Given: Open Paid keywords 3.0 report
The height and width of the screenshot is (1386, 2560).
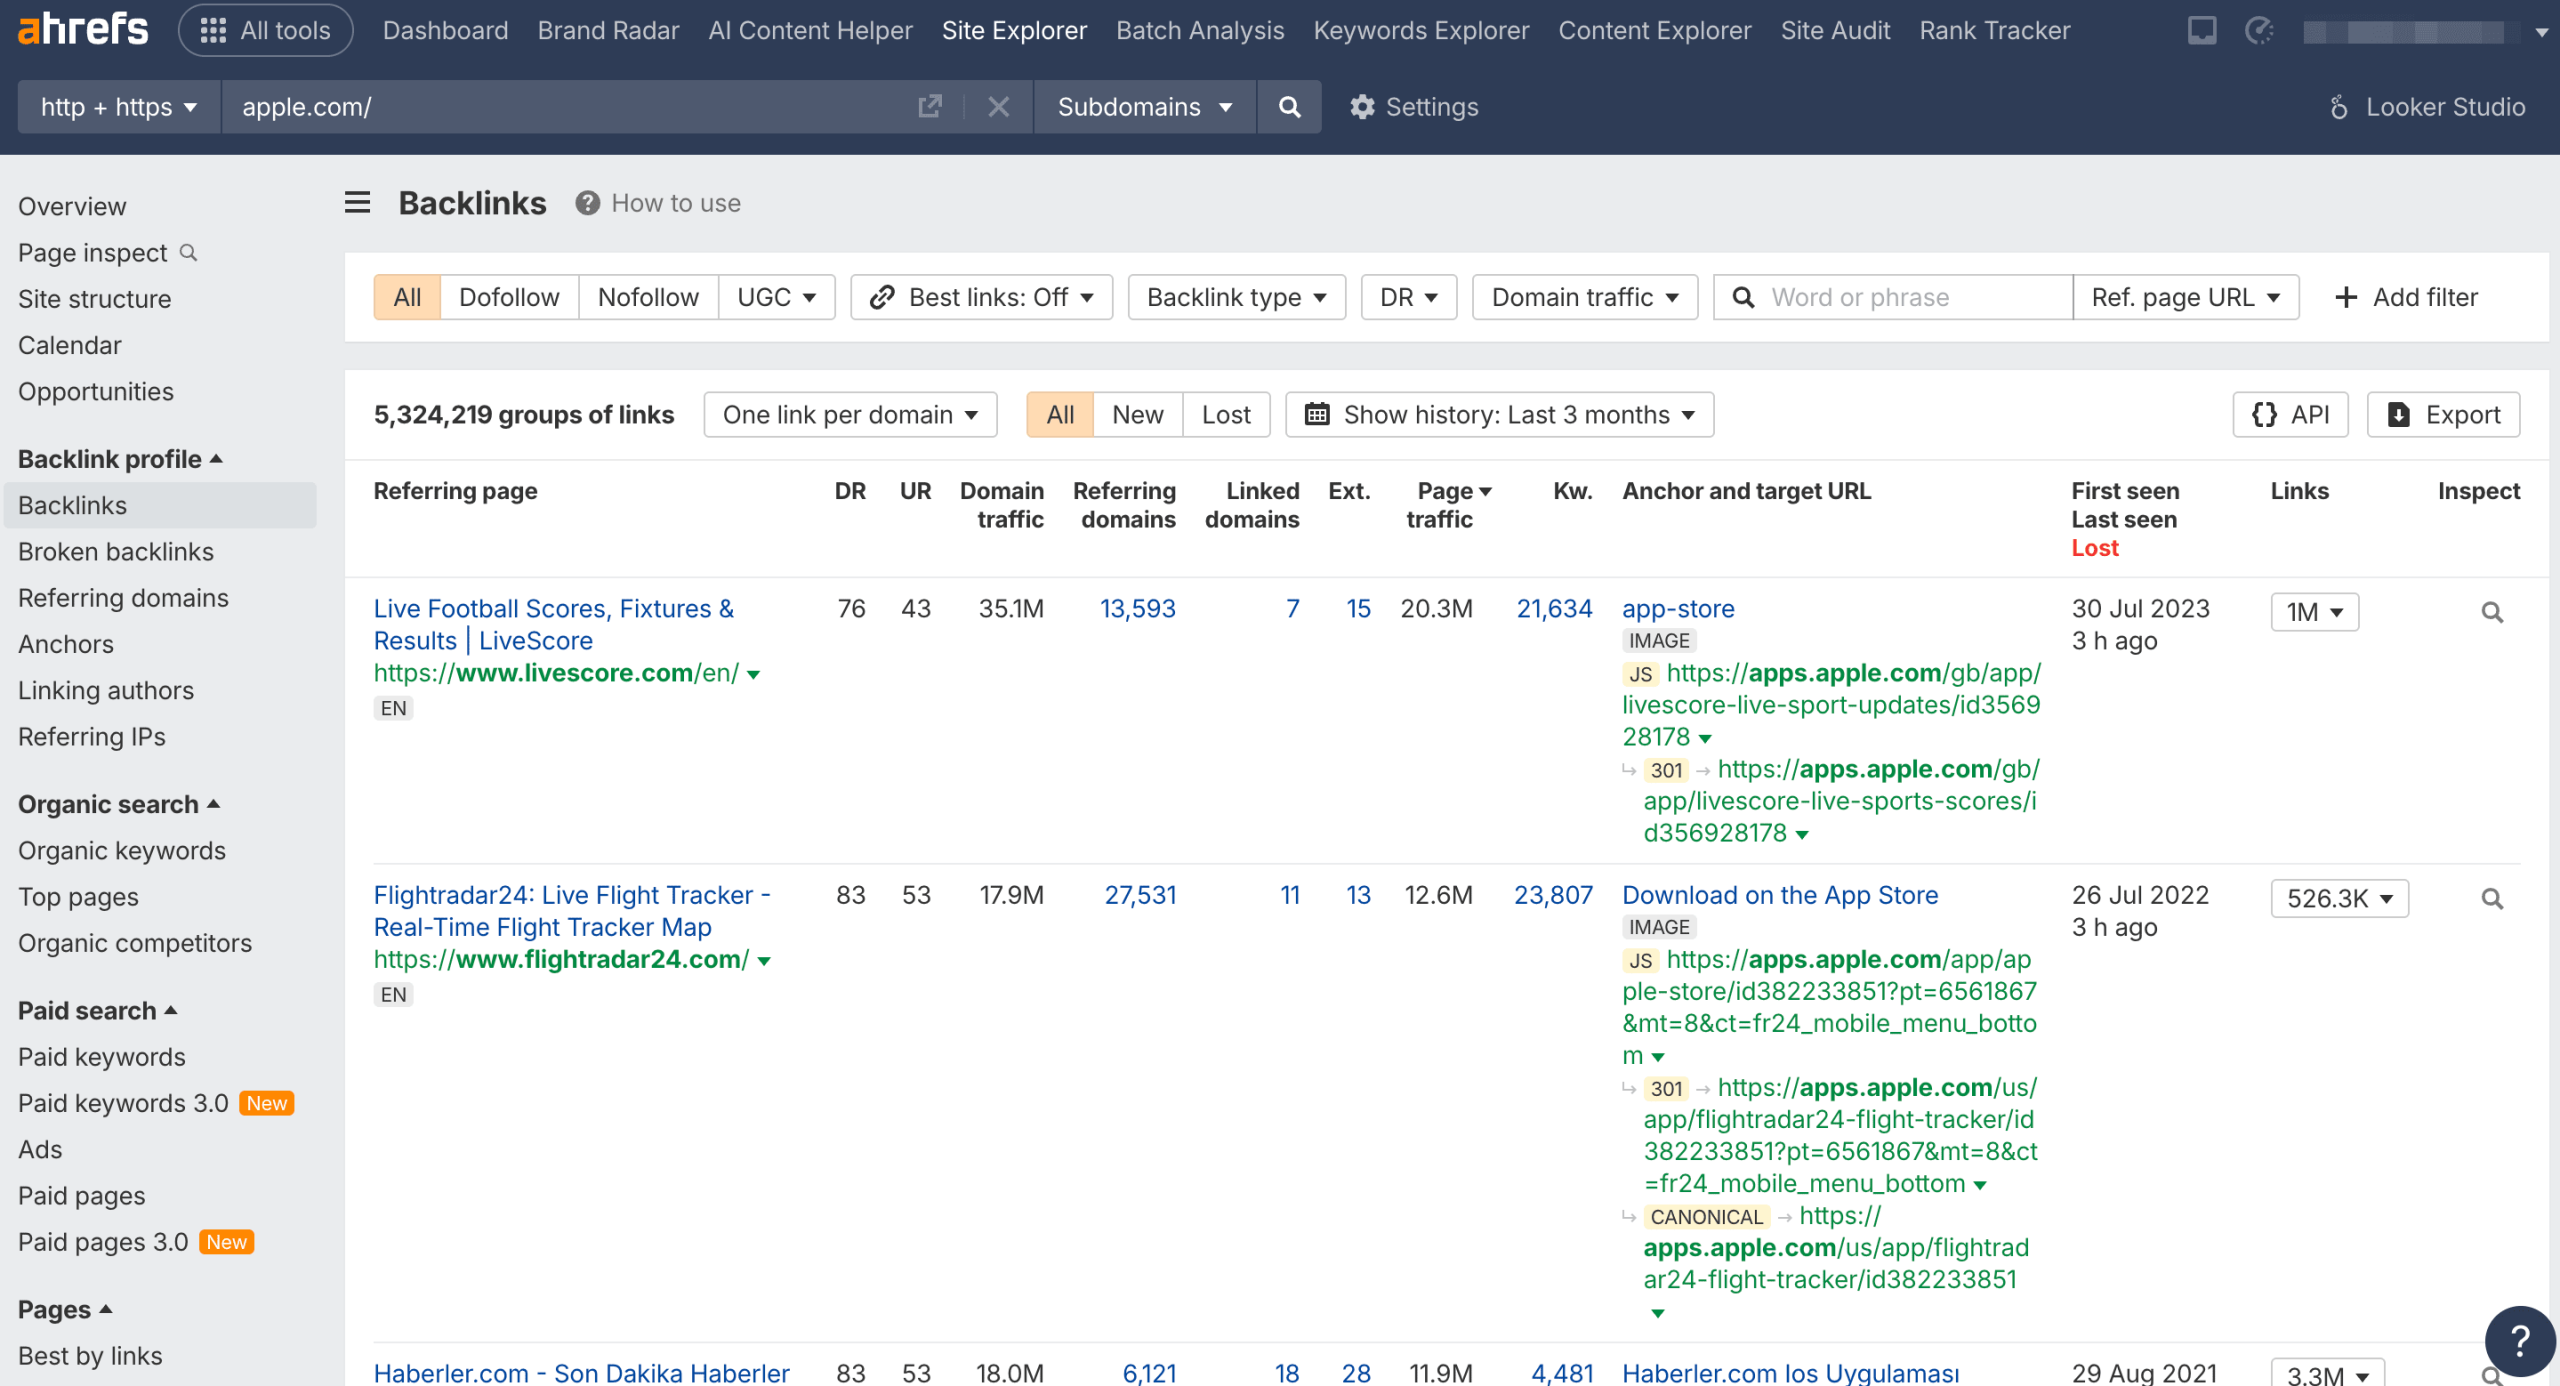Looking at the screenshot, I should [x=123, y=1102].
